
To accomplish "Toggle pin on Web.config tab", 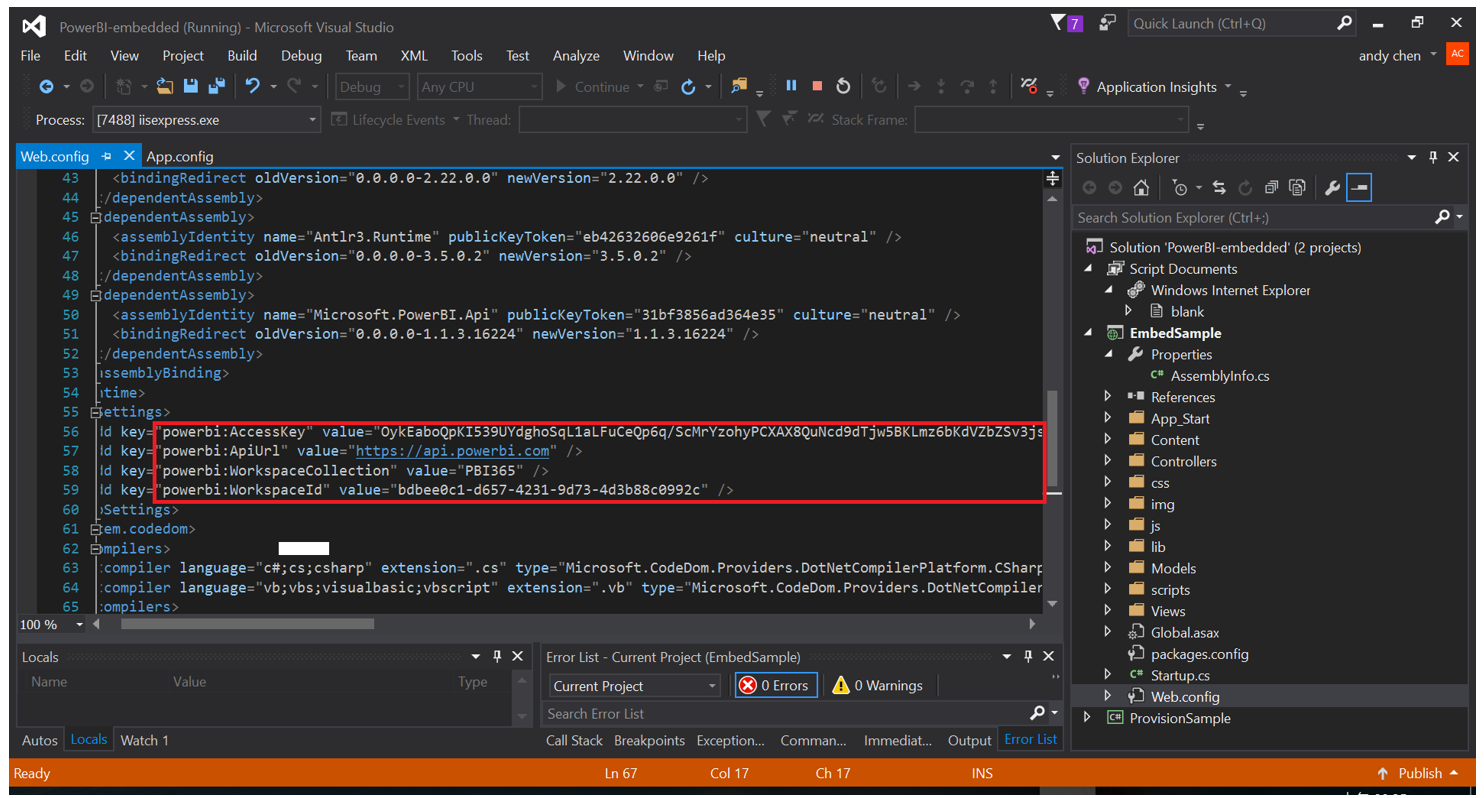I will pos(107,156).
